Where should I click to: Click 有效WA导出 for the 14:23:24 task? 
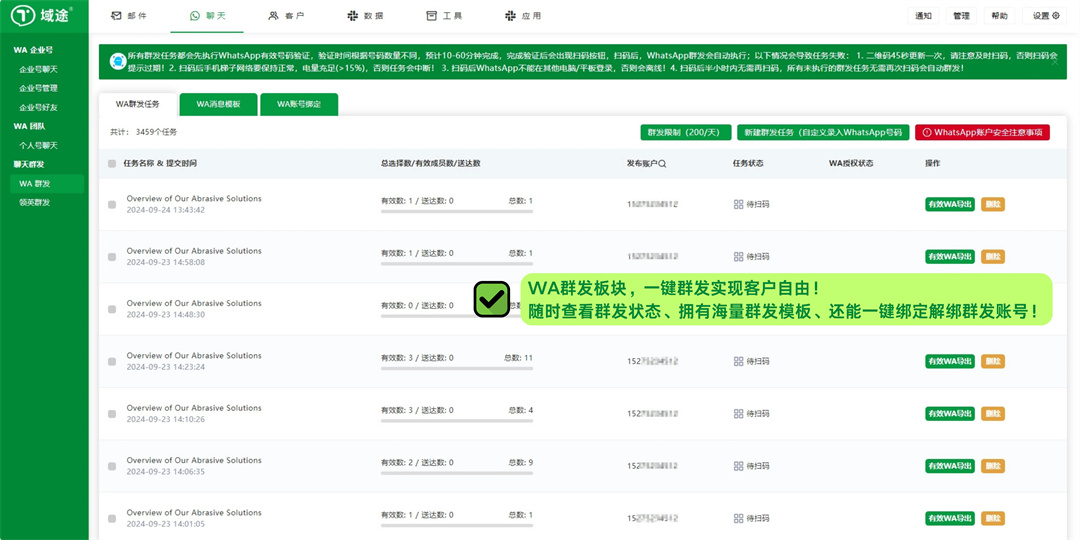click(950, 361)
